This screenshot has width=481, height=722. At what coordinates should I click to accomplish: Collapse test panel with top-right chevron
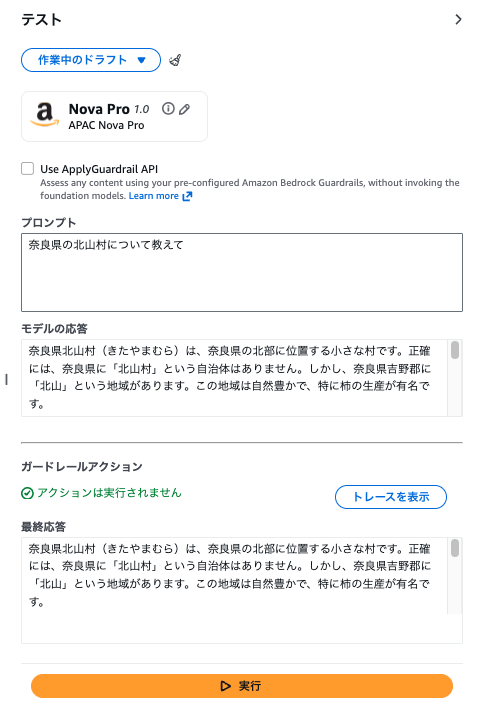pyautogui.click(x=458, y=19)
